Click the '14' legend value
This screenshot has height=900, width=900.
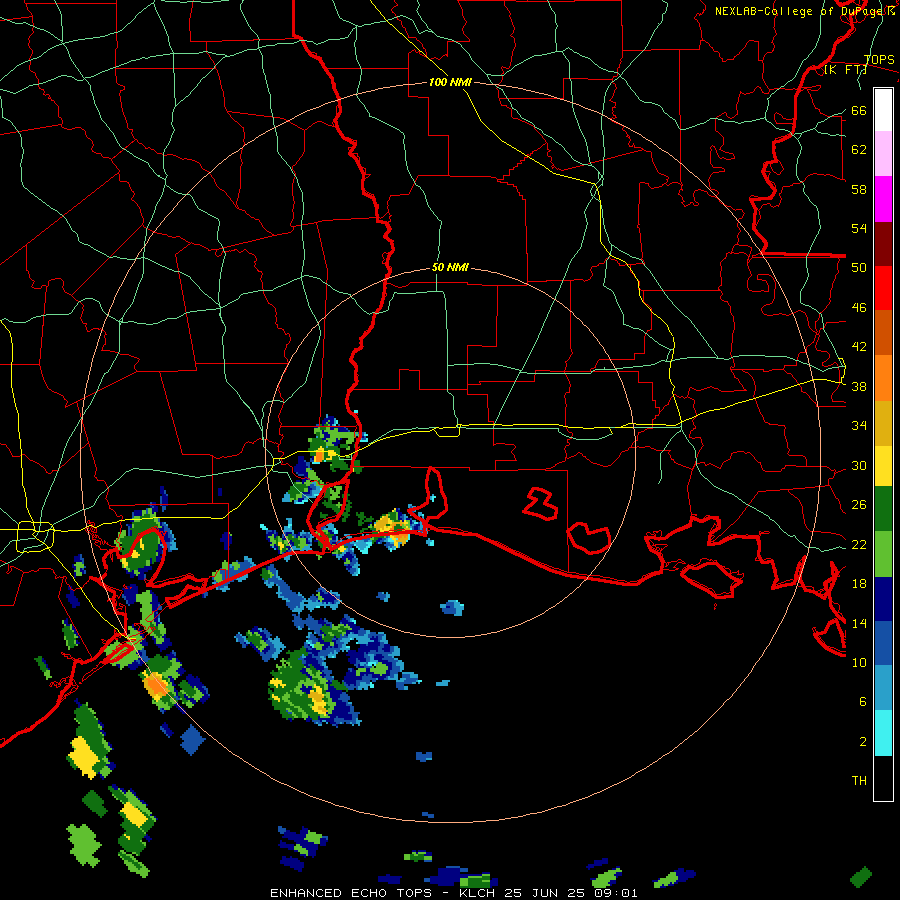click(x=859, y=623)
